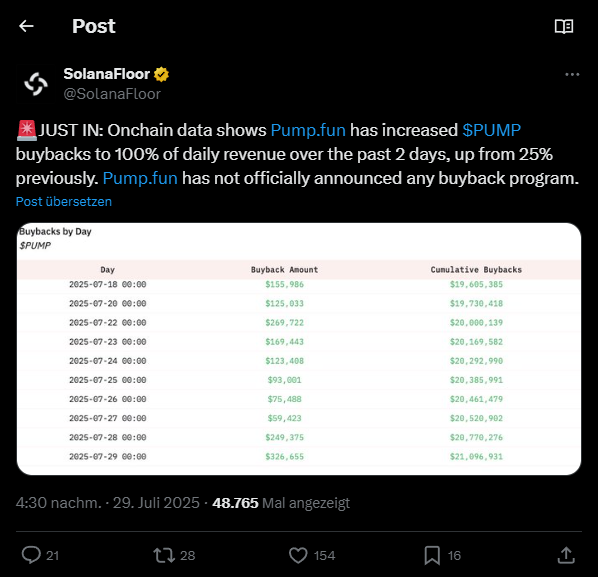This screenshot has height=577, width=598.
Task: Click the SolanaFloor display name
Action: coord(106,74)
